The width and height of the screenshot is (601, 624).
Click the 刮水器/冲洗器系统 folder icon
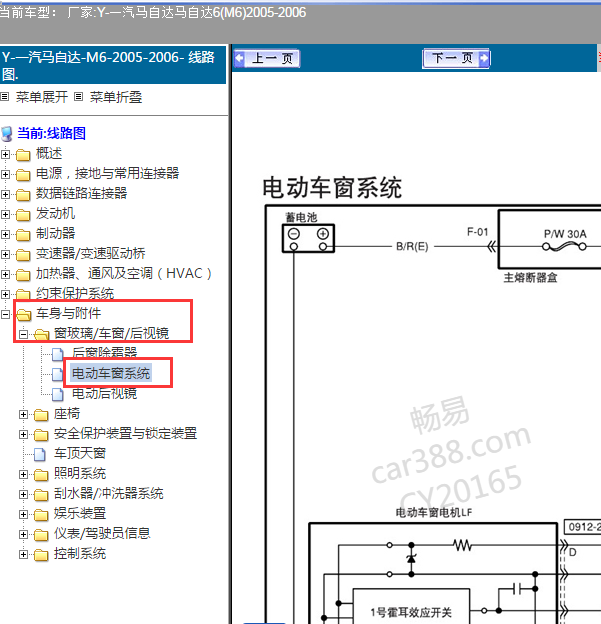coord(41,495)
